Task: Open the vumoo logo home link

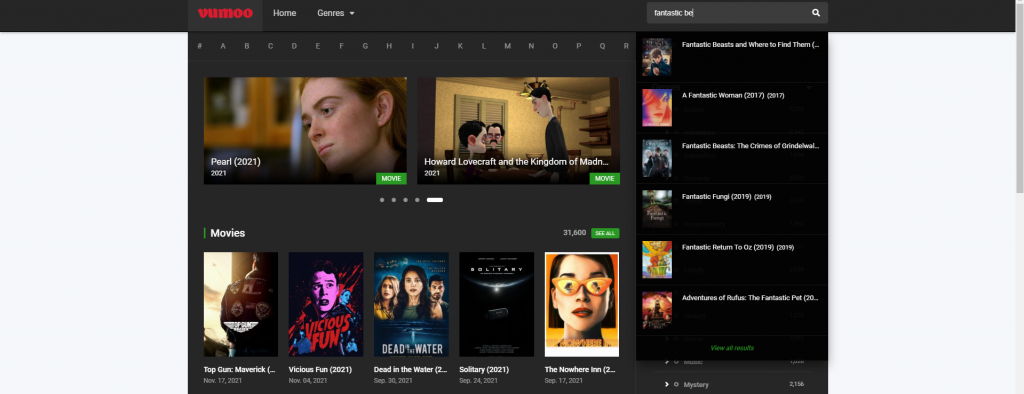Action: 225,13
